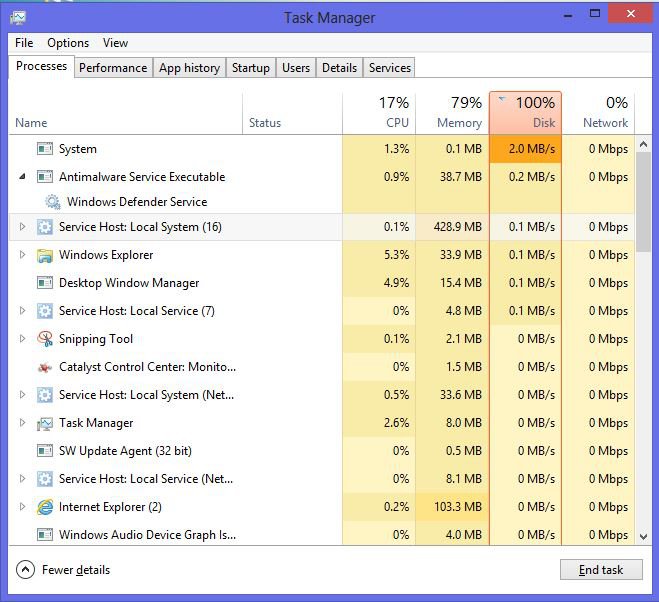Screen dimensions: 659x602
Task: Select the 38.7 MB memory cell
Action: point(452,177)
